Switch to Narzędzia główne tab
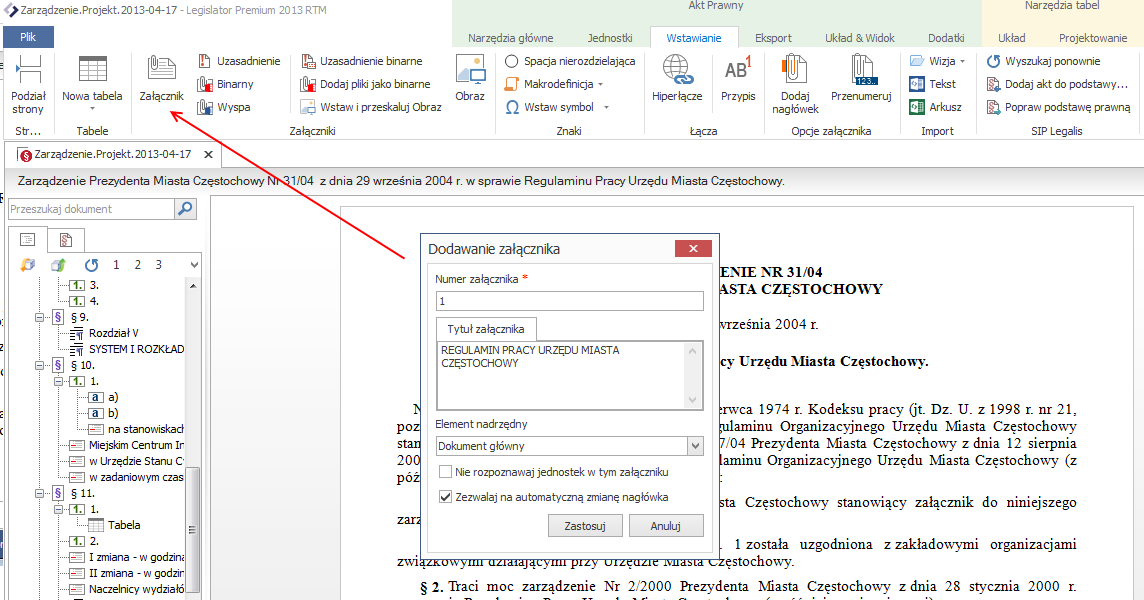Image resolution: width=1144 pixels, height=600 pixels. click(x=511, y=38)
